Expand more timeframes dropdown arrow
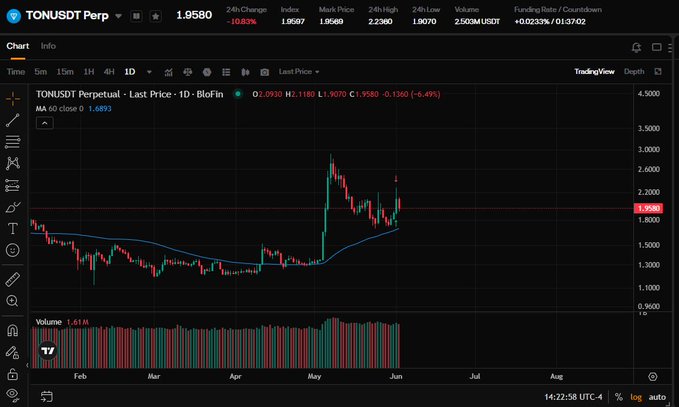Image resolution: width=679 pixels, height=407 pixels. (149, 72)
